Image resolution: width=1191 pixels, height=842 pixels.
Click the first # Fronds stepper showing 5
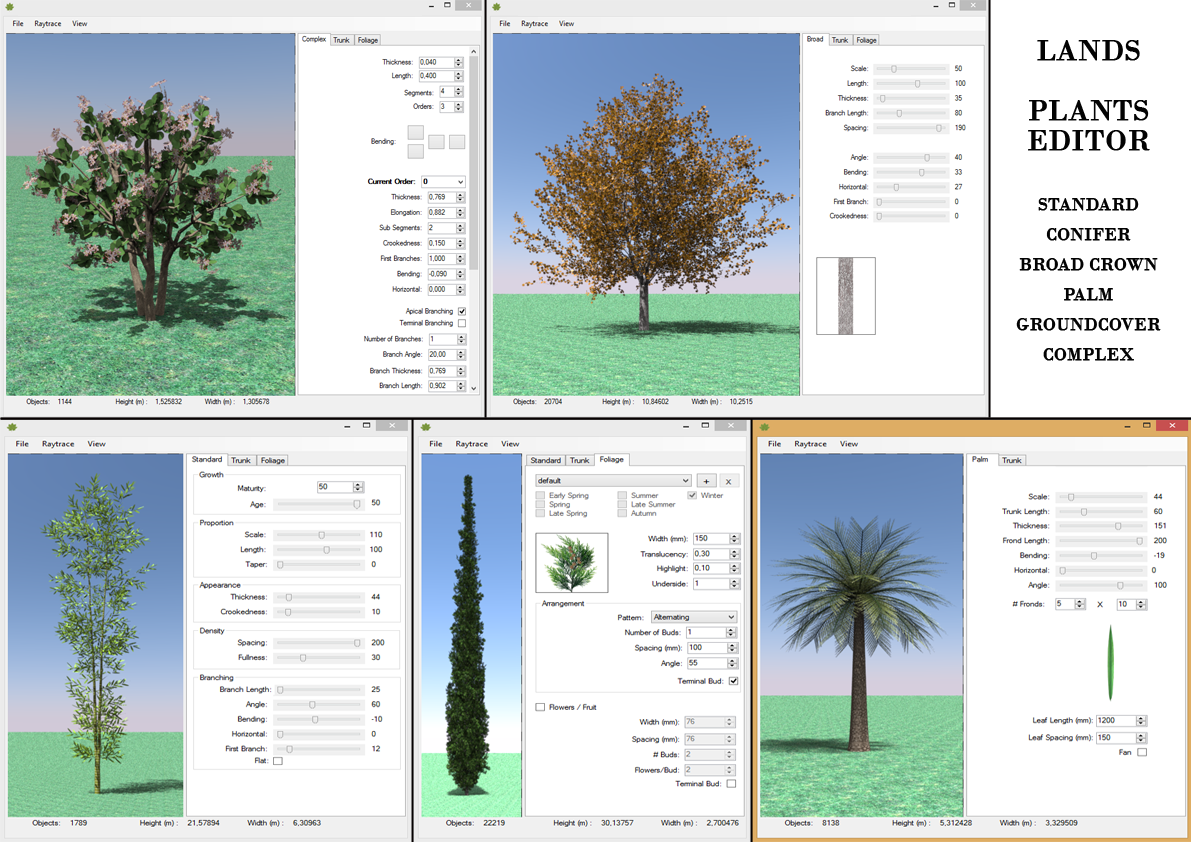coord(1079,604)
